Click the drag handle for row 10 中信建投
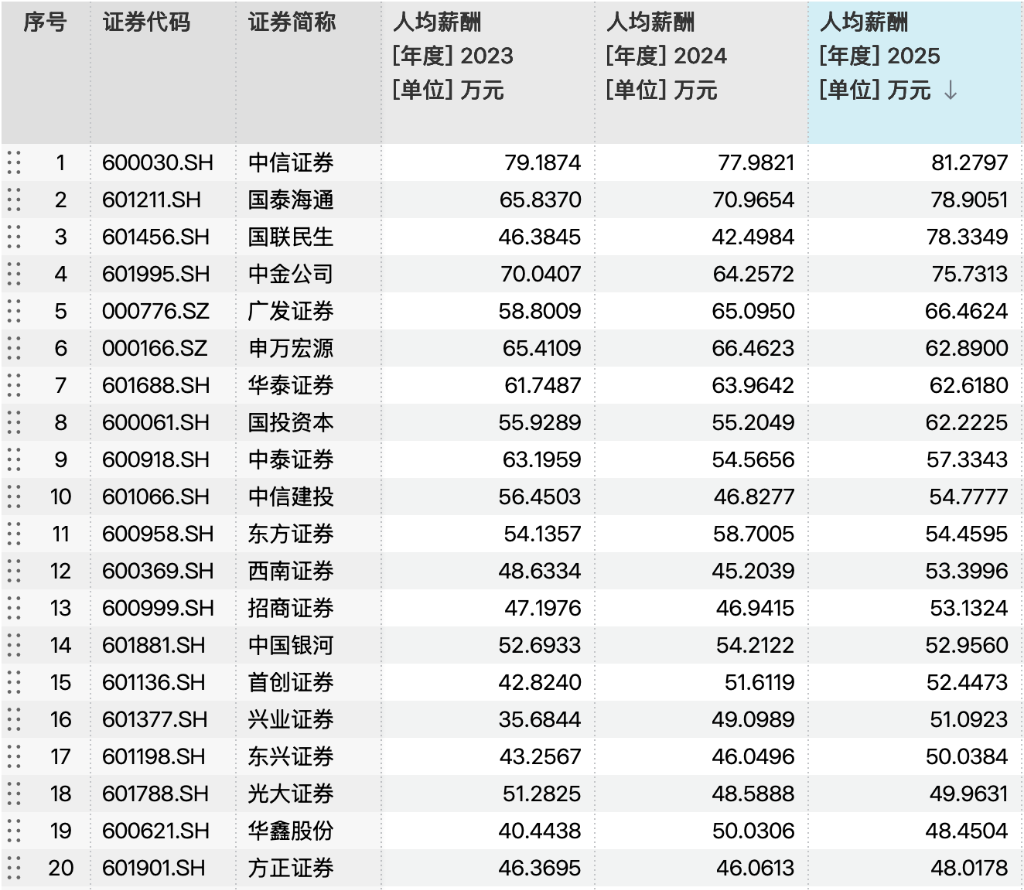The height and width of the screenshot is (890, 1024). tap(14, 497)
